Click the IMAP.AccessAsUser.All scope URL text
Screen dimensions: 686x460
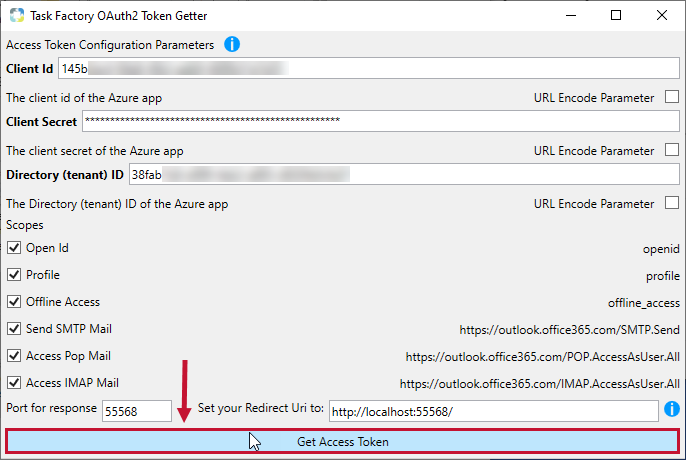click(539, 384)
